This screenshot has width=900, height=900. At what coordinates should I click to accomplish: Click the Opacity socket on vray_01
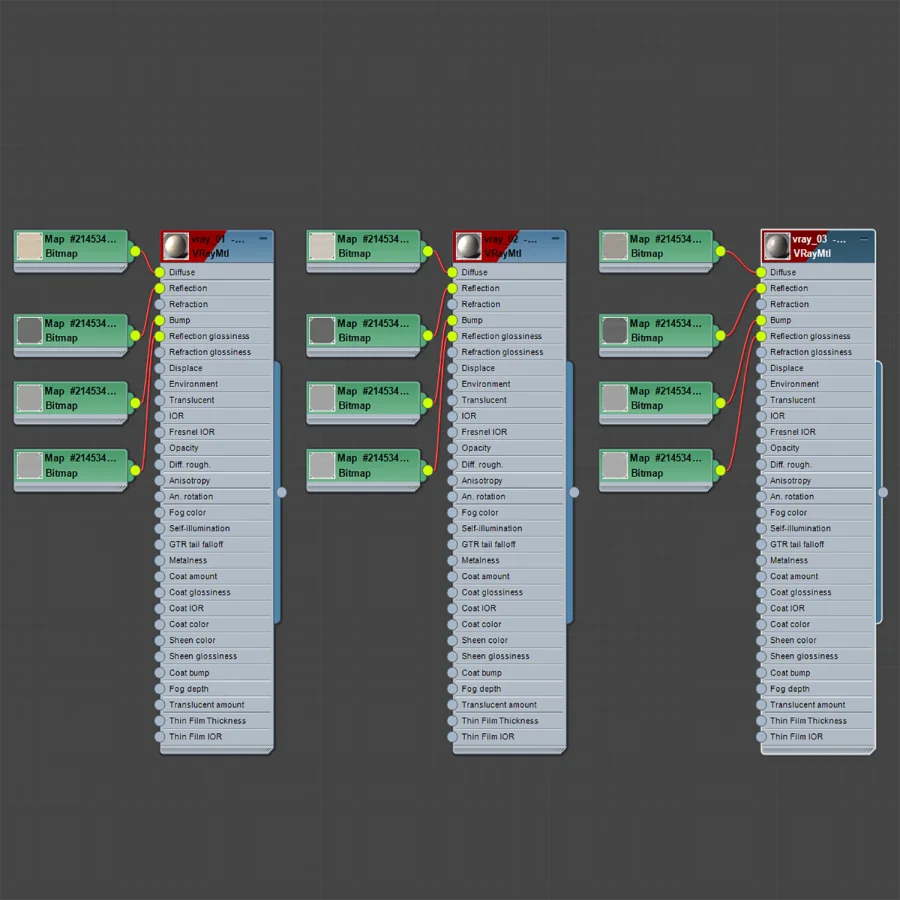(x=160, y=448)
